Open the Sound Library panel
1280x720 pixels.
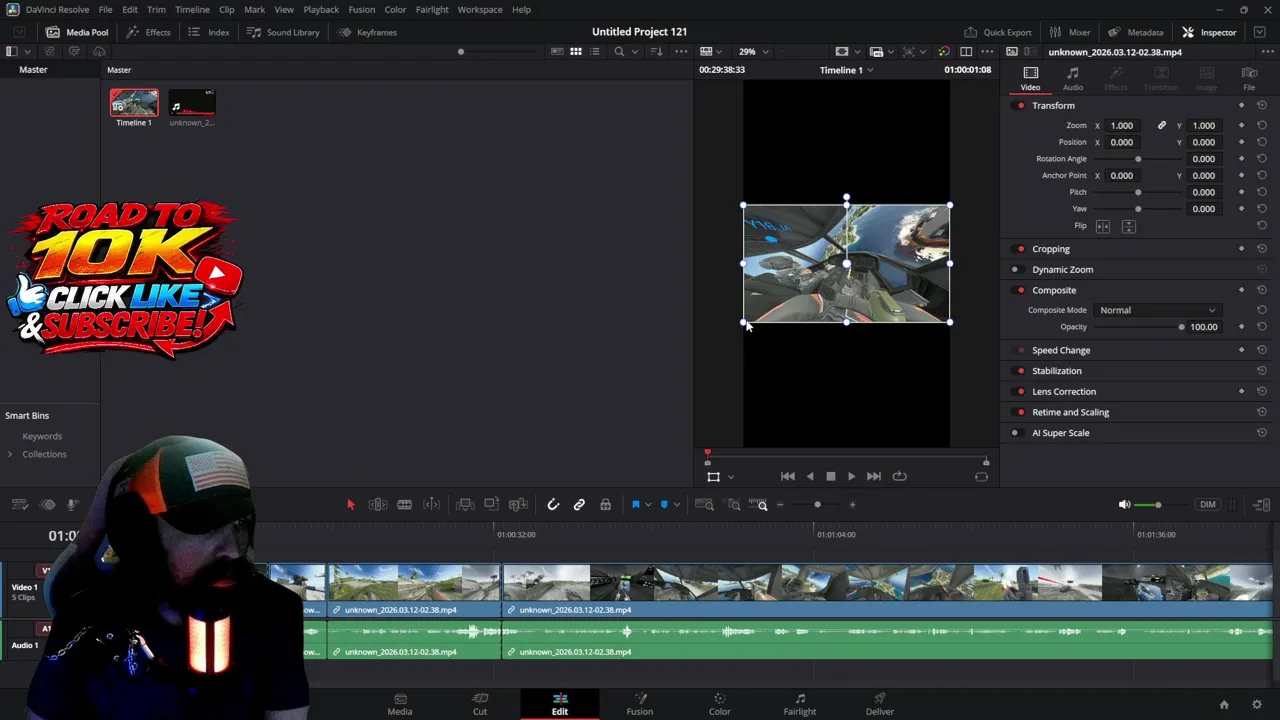[x=283, y=32]
